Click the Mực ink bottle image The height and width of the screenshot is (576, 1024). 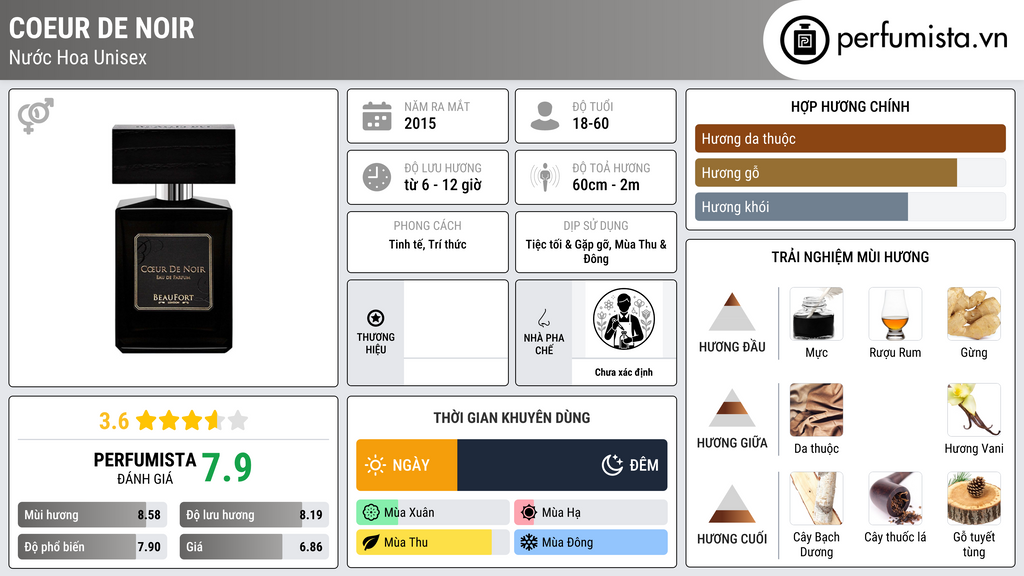(x=816, y=314)
